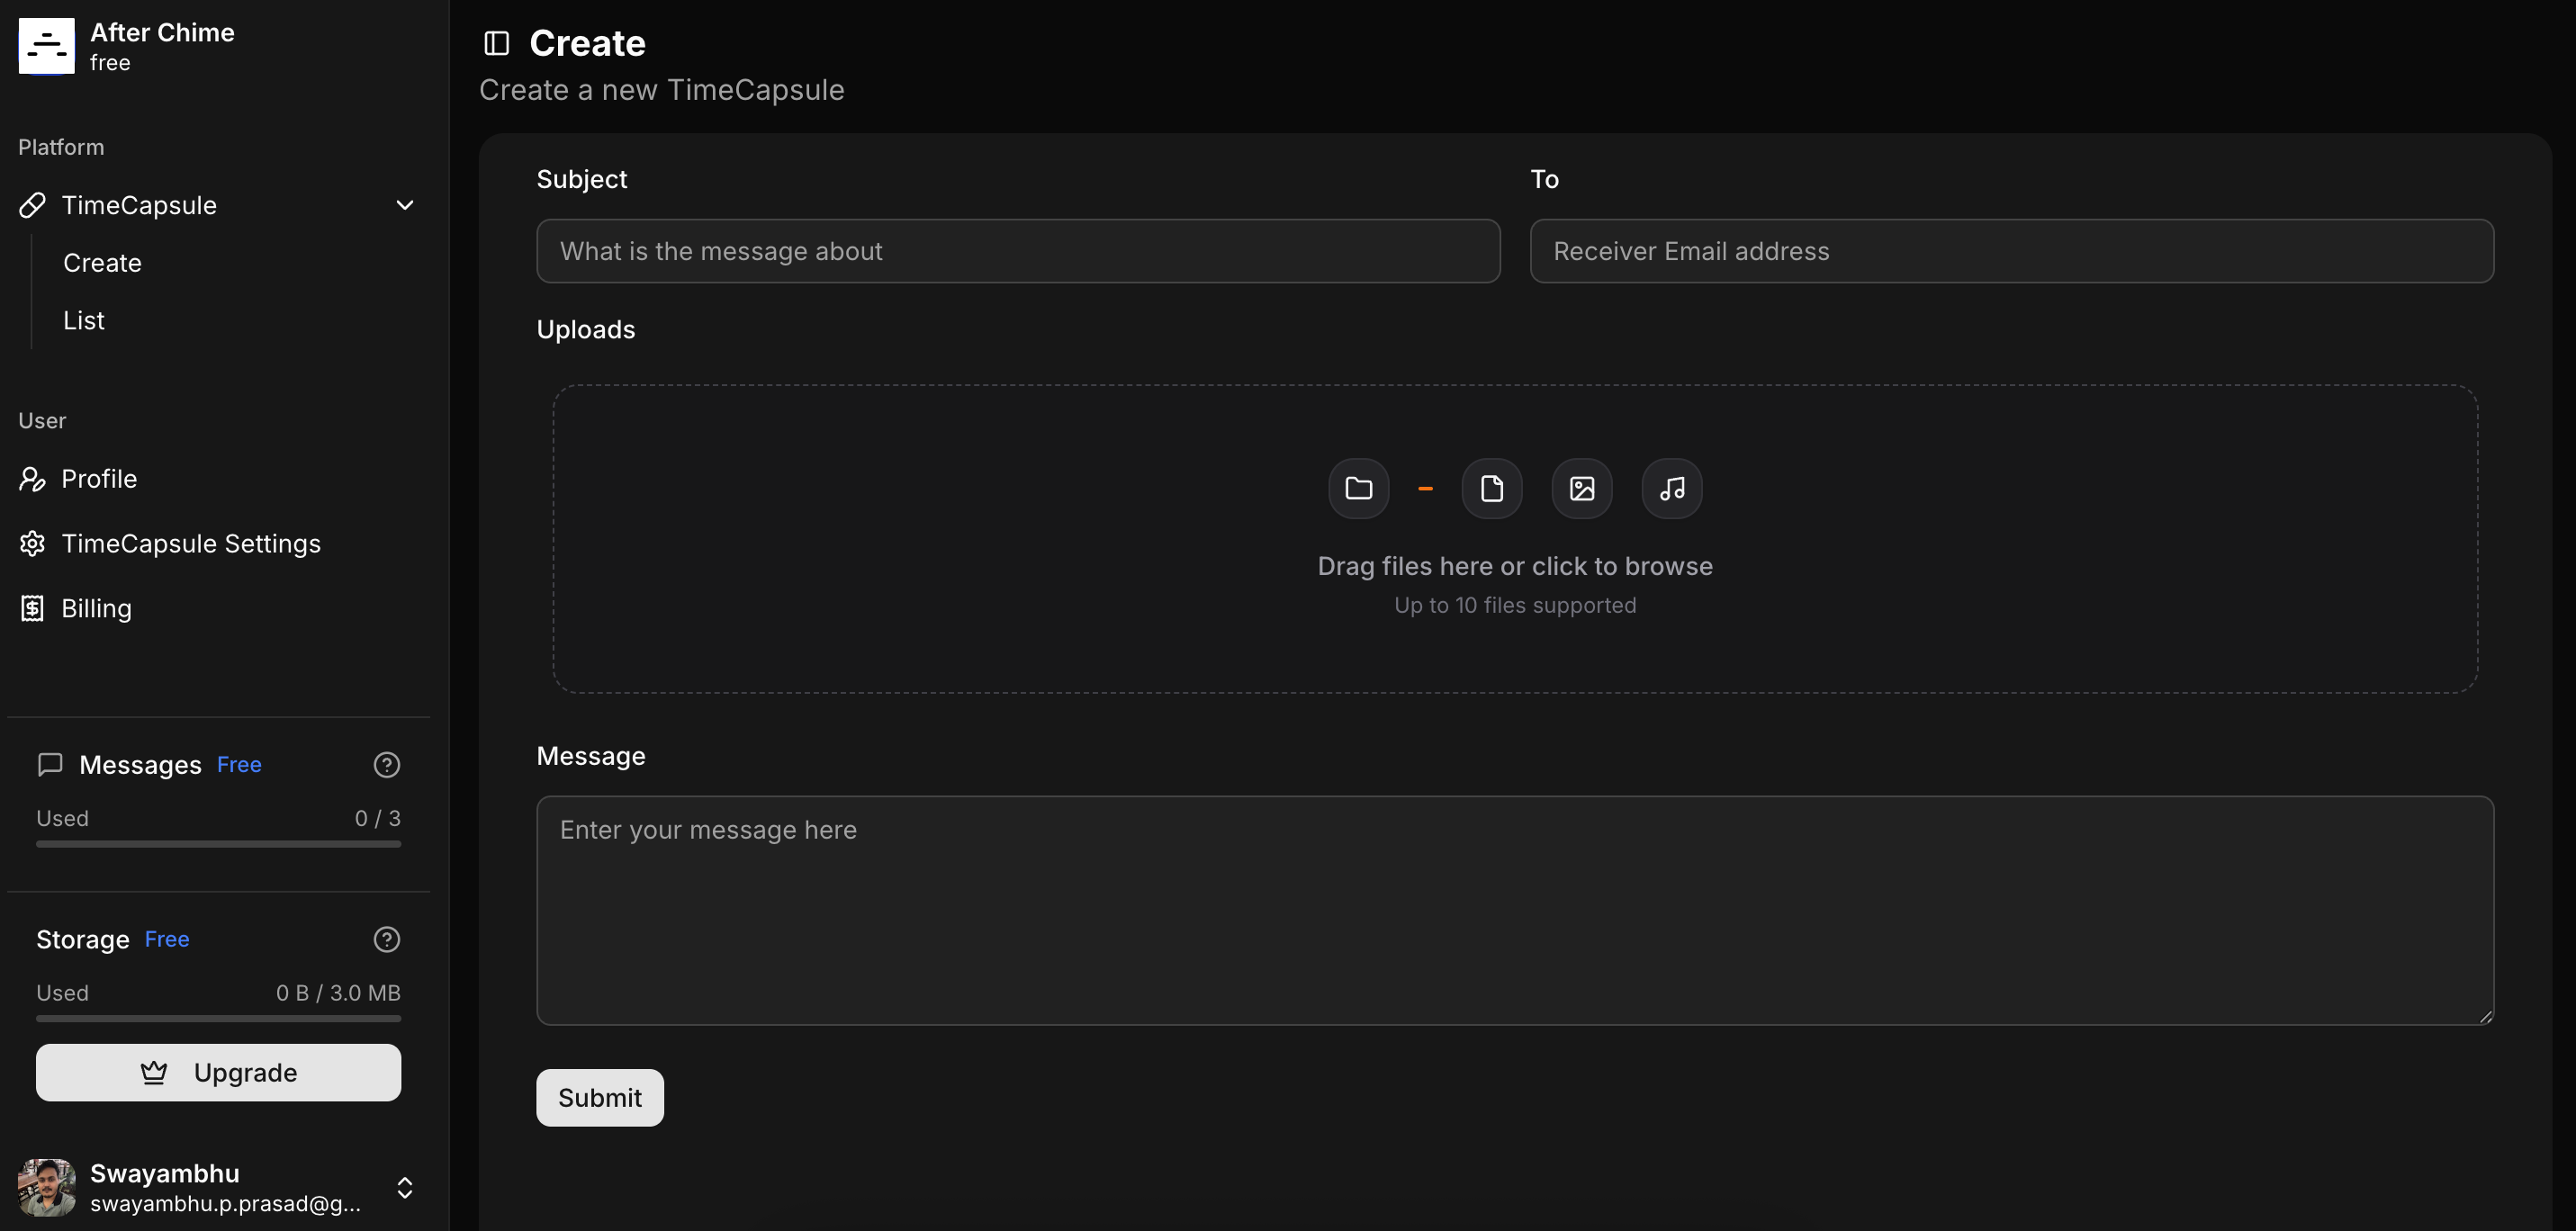Screen dimensions: 2576x1231
Task: Click the Messages help question mark icon
Action: pos(387,764)
